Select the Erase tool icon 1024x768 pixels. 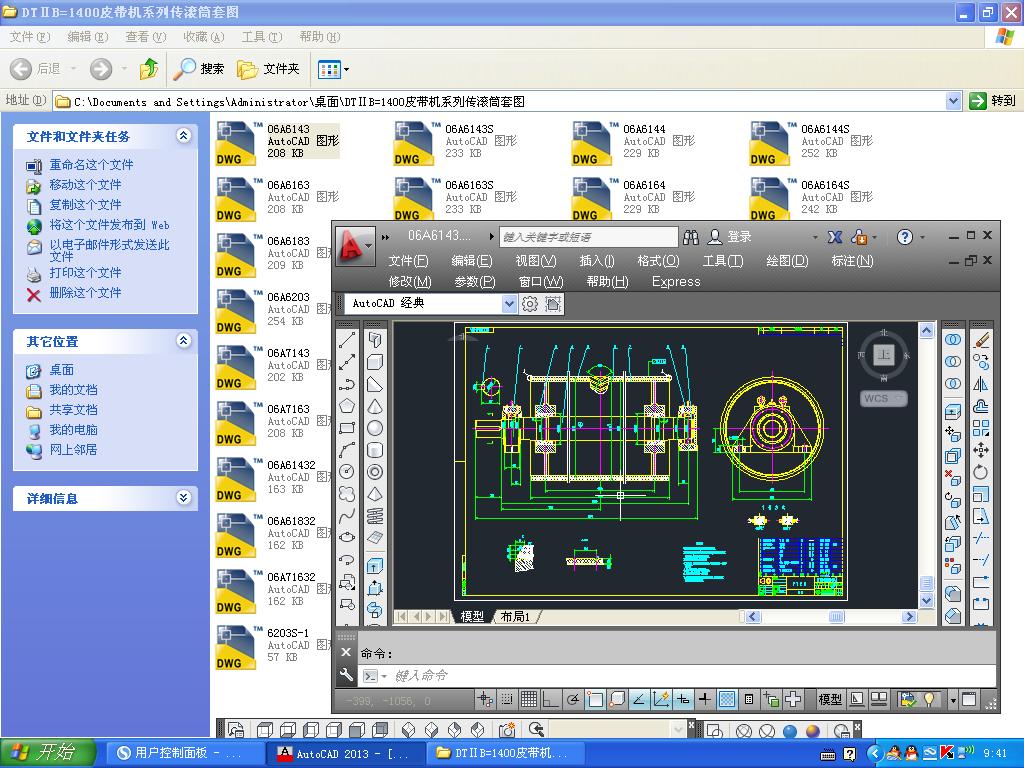click(981, 340)
